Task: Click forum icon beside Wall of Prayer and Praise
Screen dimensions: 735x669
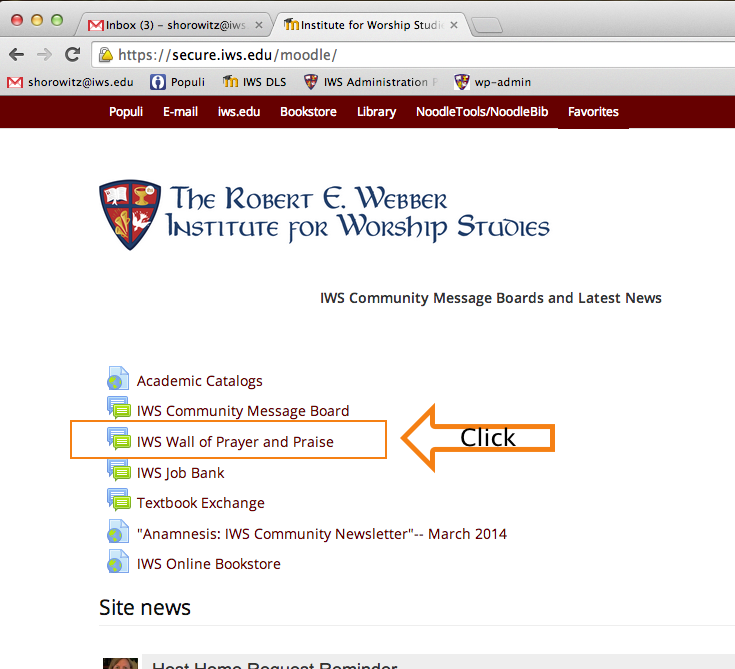Action: 119,438
